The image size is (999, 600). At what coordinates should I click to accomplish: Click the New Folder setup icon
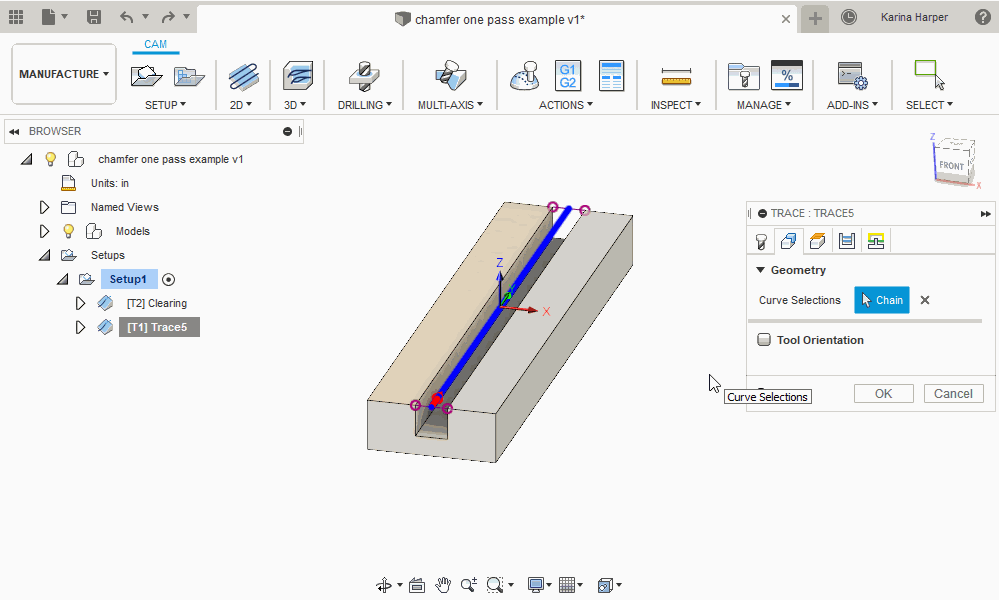(189, 76)
